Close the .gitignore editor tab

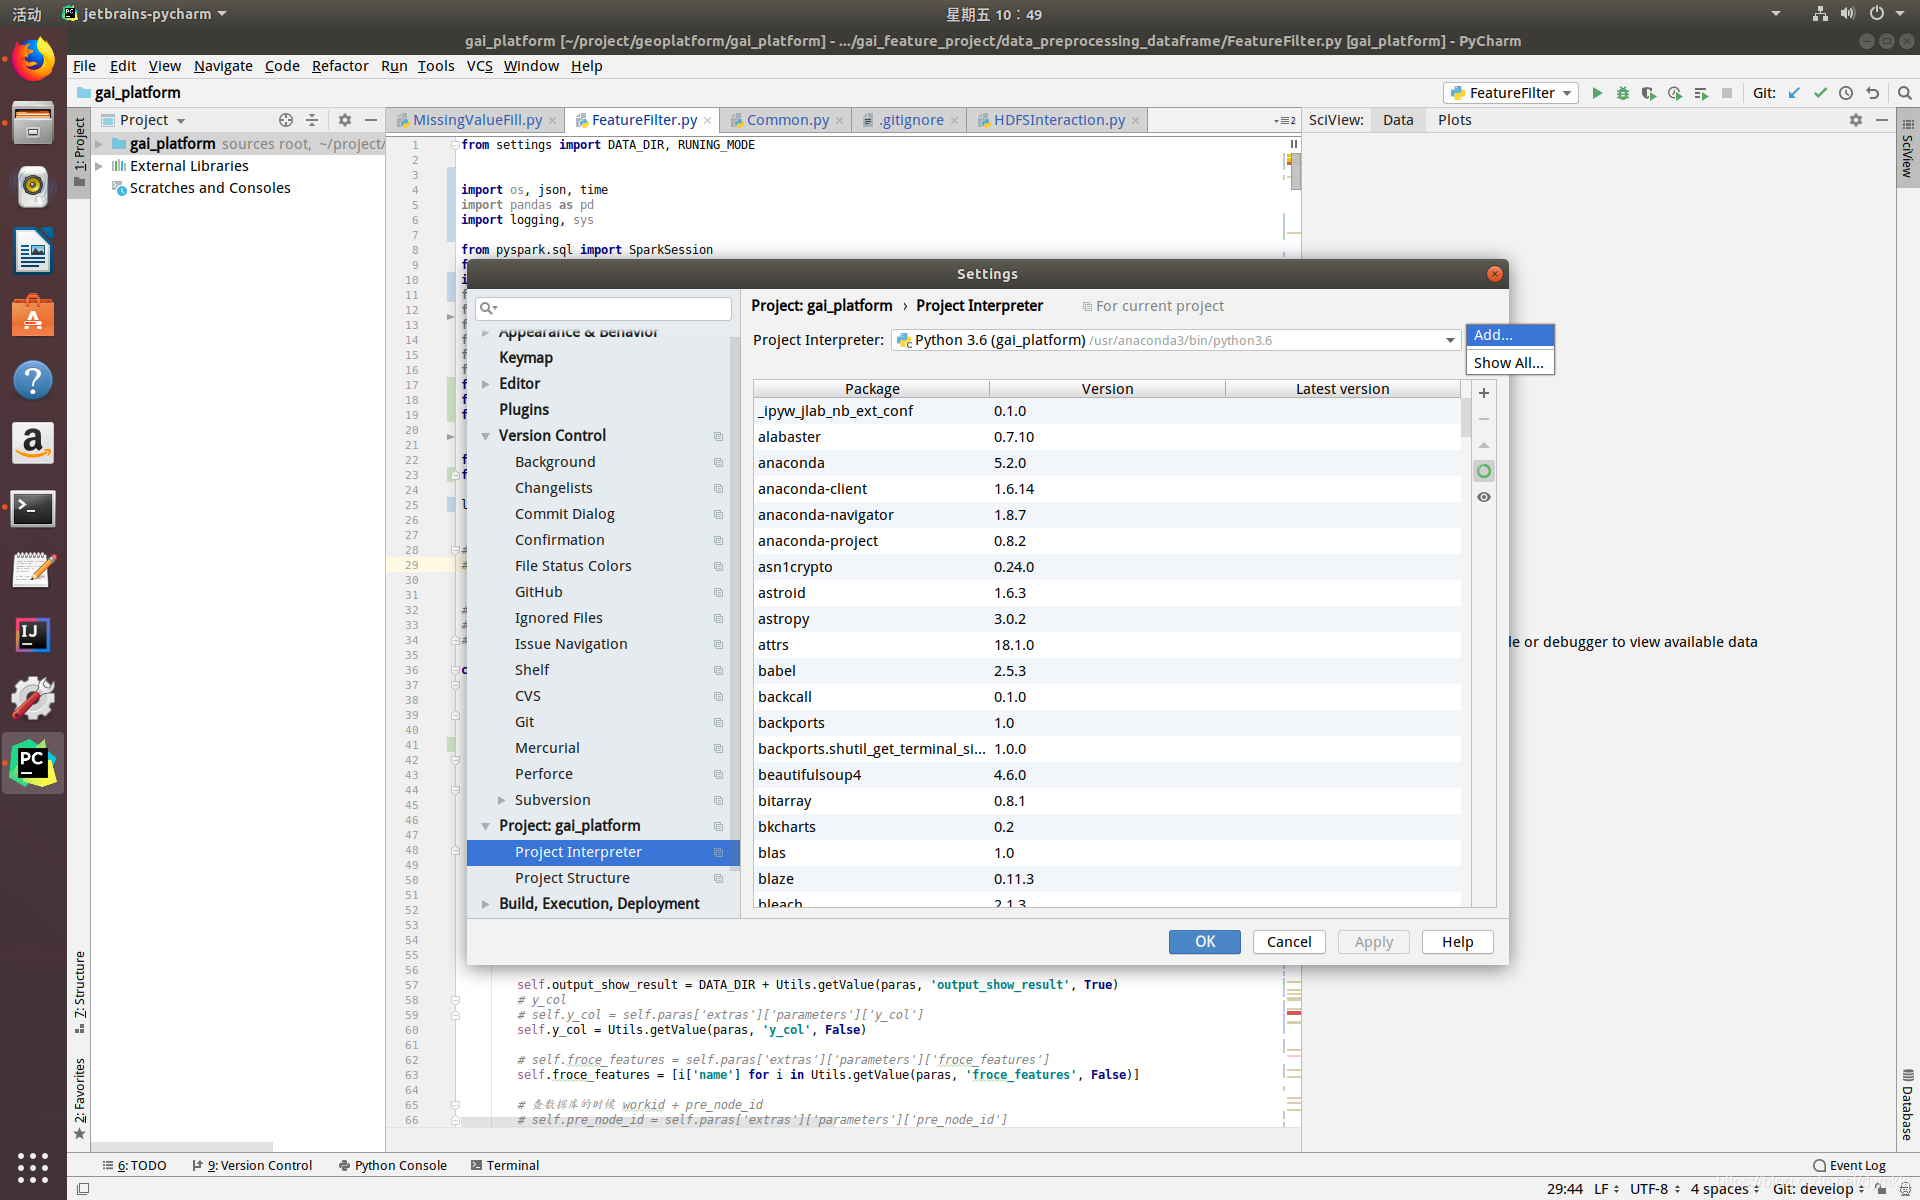(x=954, y=121)
